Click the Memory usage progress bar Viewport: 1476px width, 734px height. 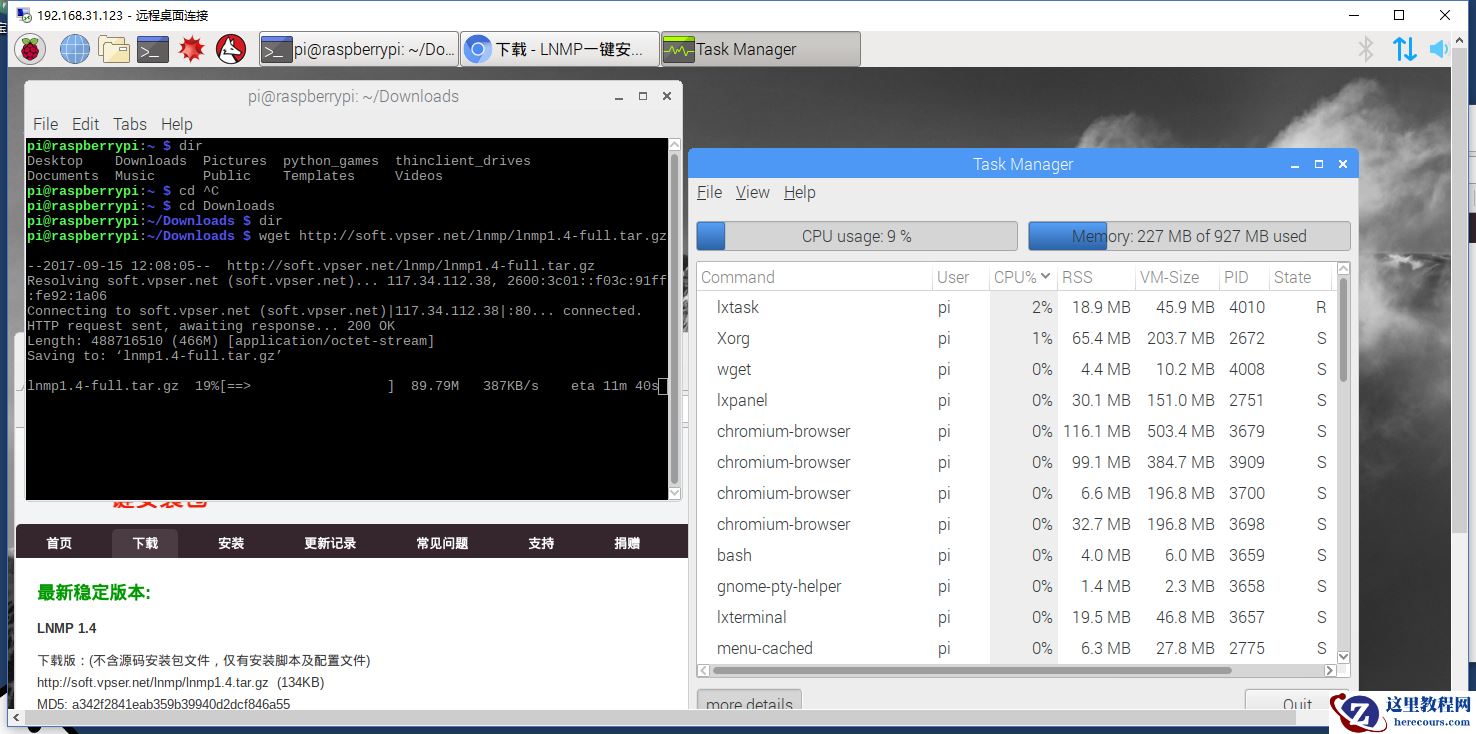[1189, 236]
